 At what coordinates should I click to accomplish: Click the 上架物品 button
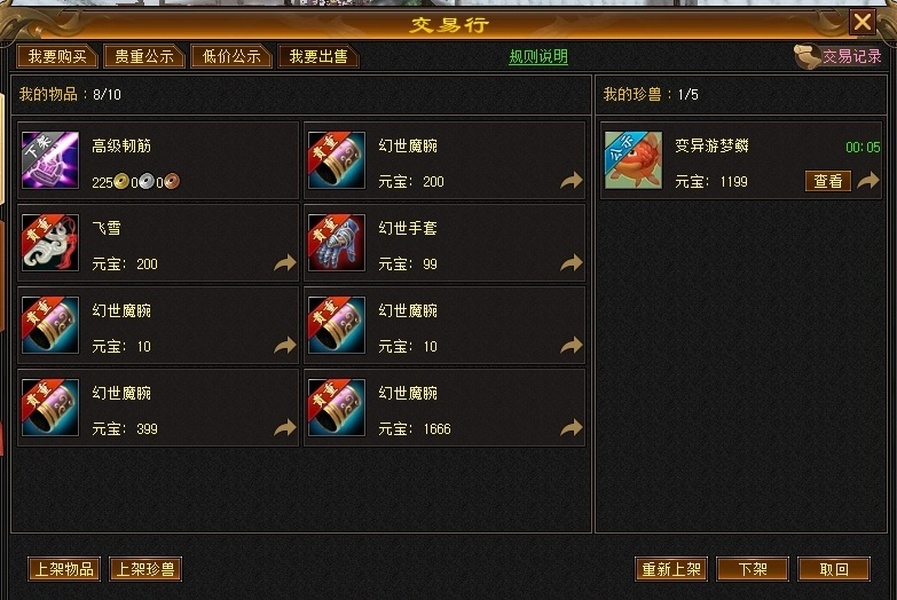pos(64,569)
